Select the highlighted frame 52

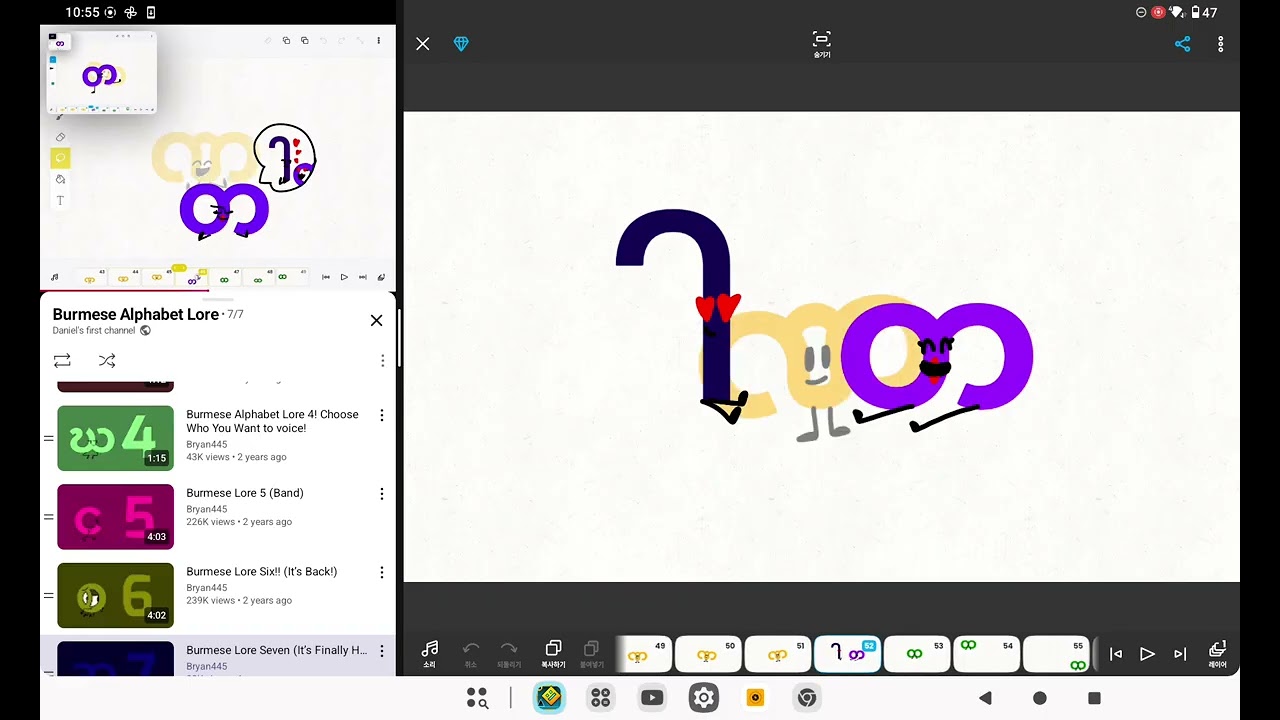(x=847, y=654)
